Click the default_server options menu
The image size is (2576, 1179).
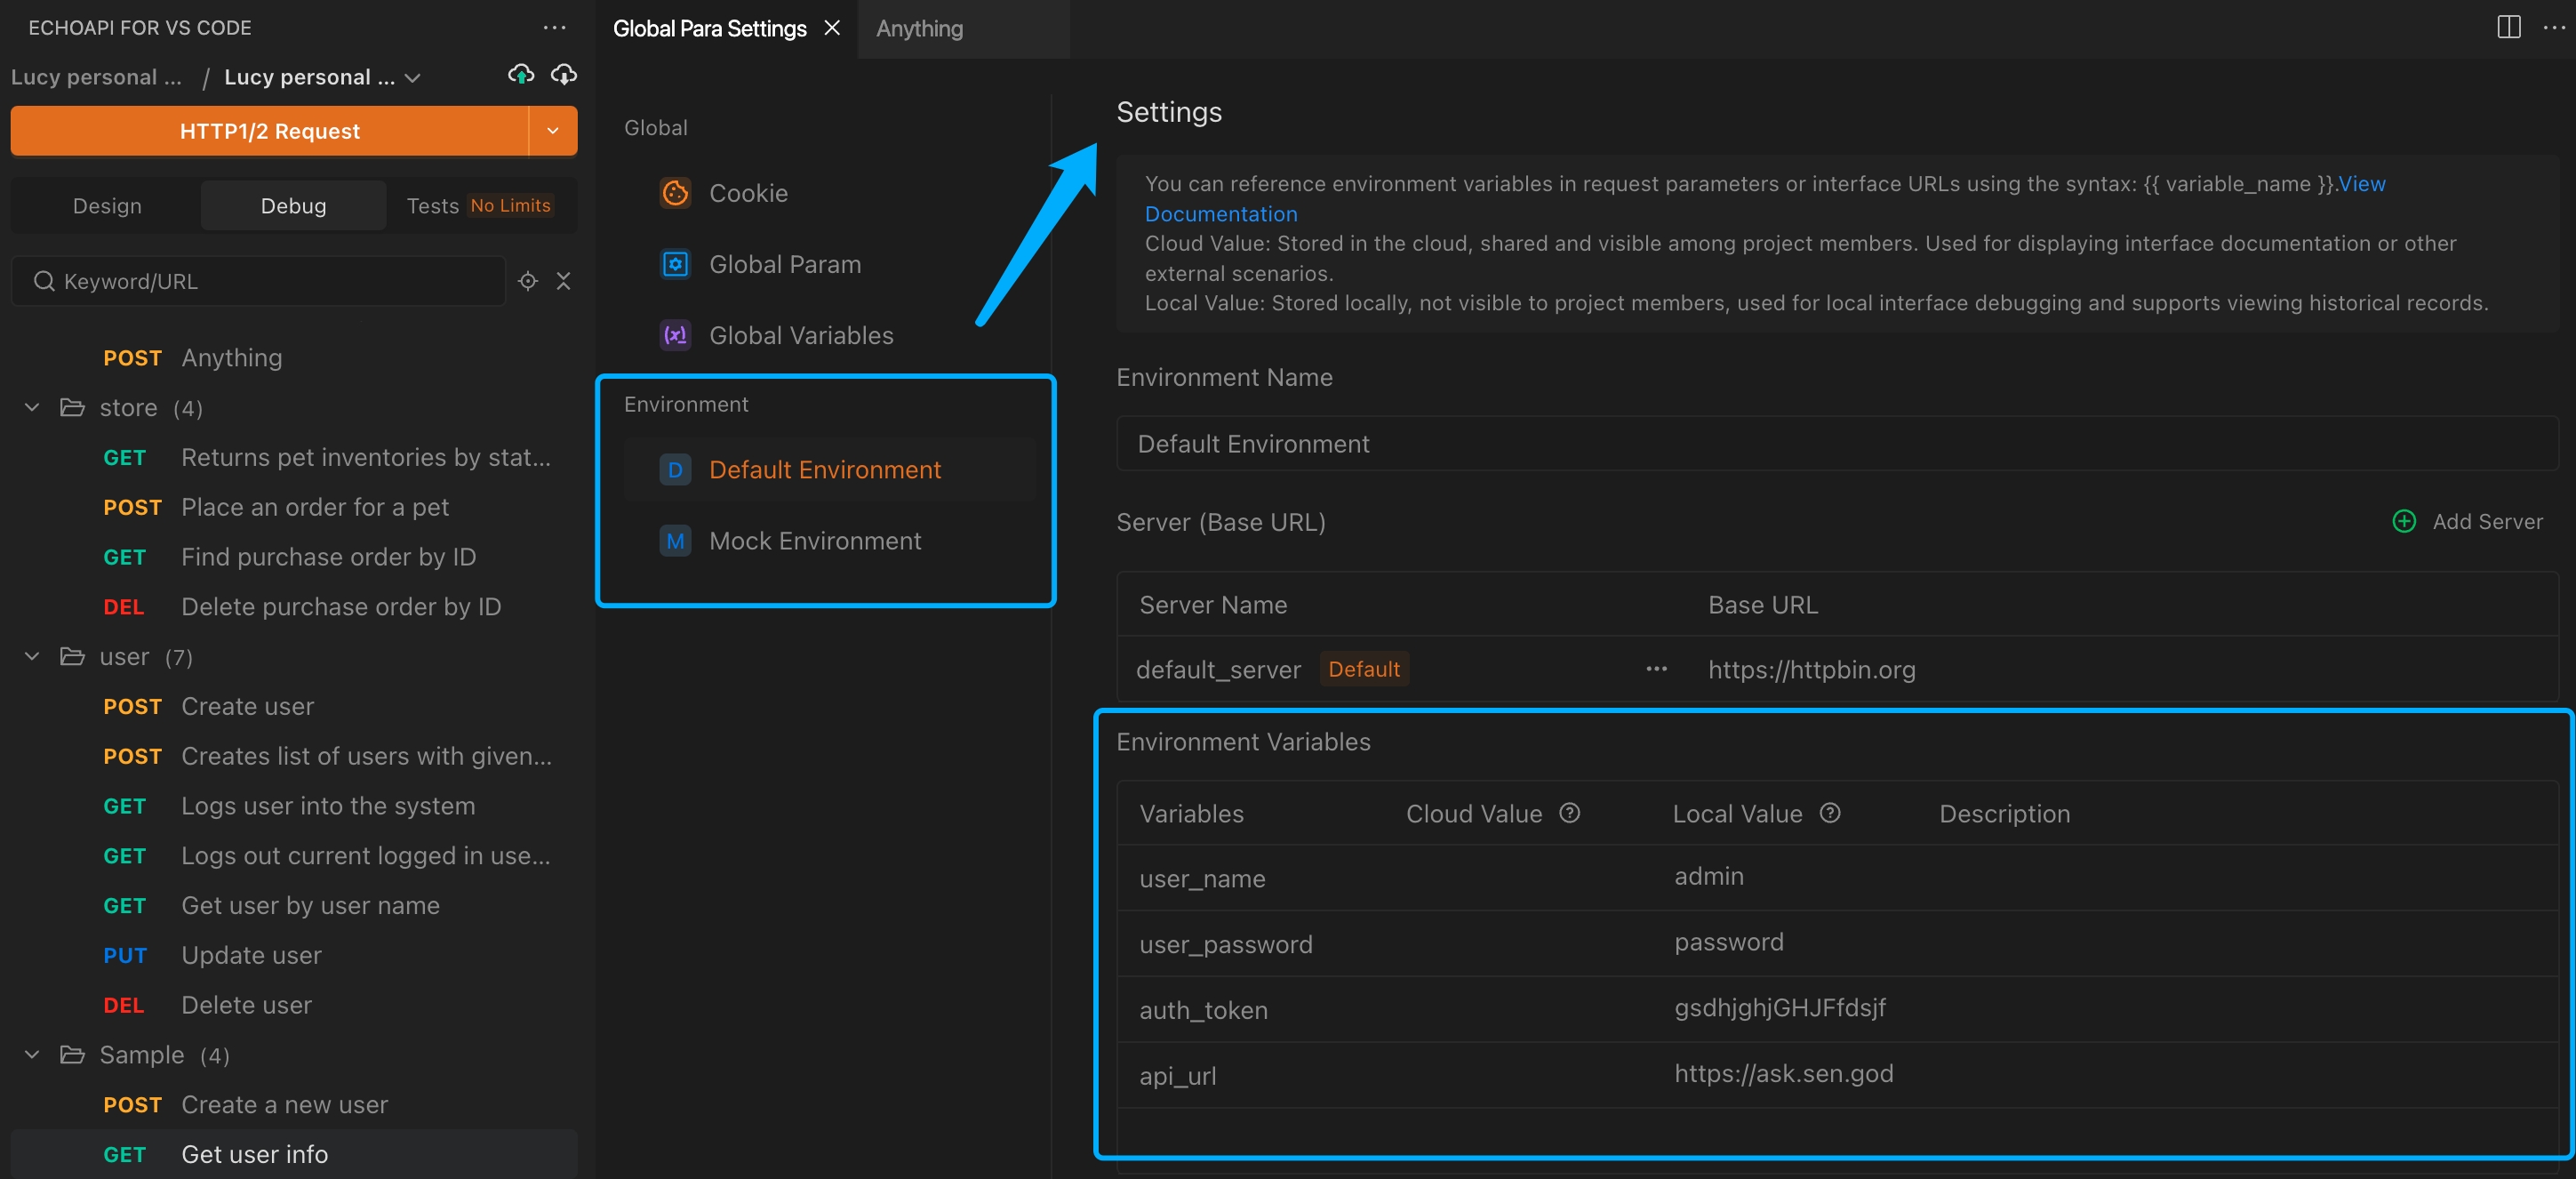(x=1654, y=670)
